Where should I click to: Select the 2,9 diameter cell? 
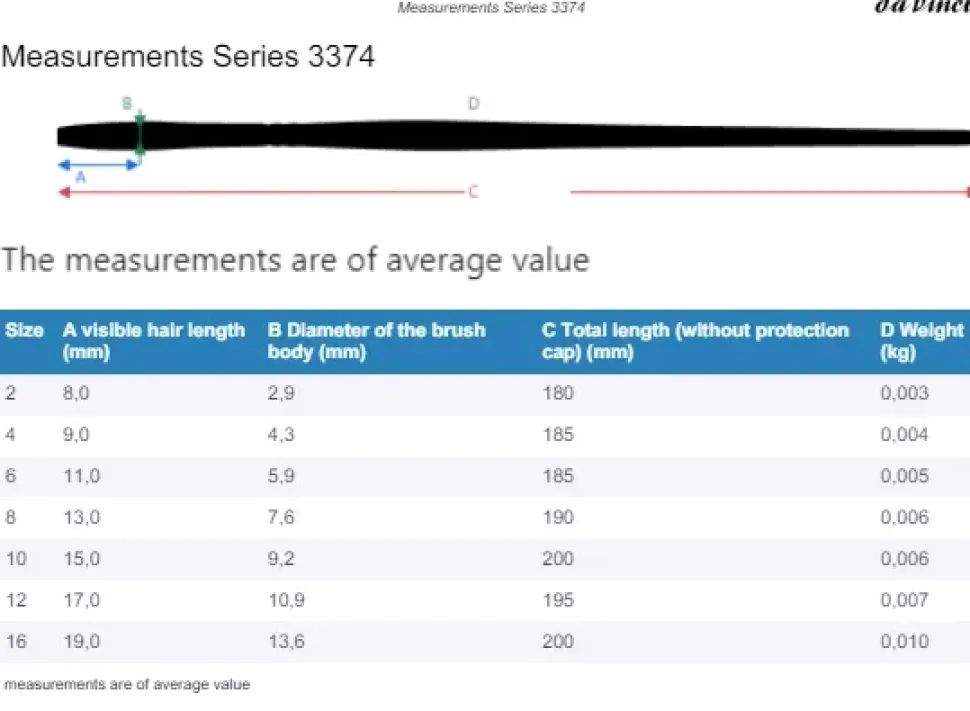pos(281,393)
